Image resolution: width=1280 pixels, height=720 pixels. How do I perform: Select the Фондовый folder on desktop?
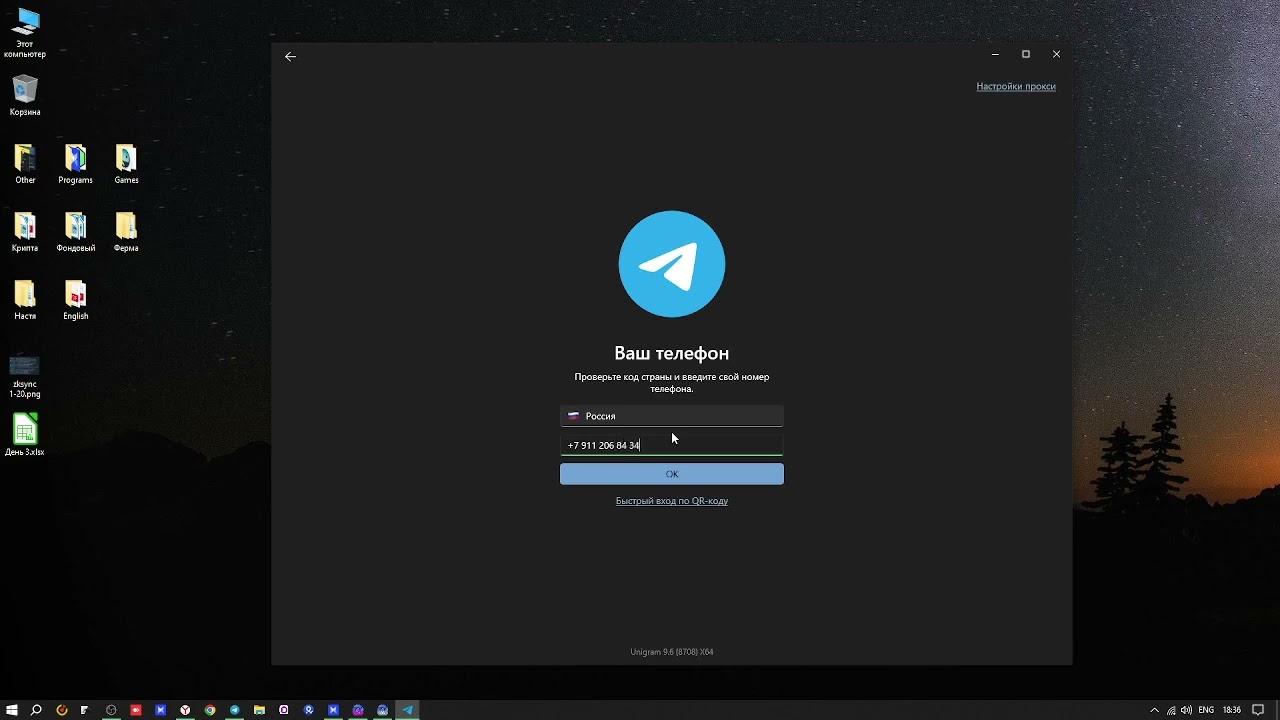[76, 232]
